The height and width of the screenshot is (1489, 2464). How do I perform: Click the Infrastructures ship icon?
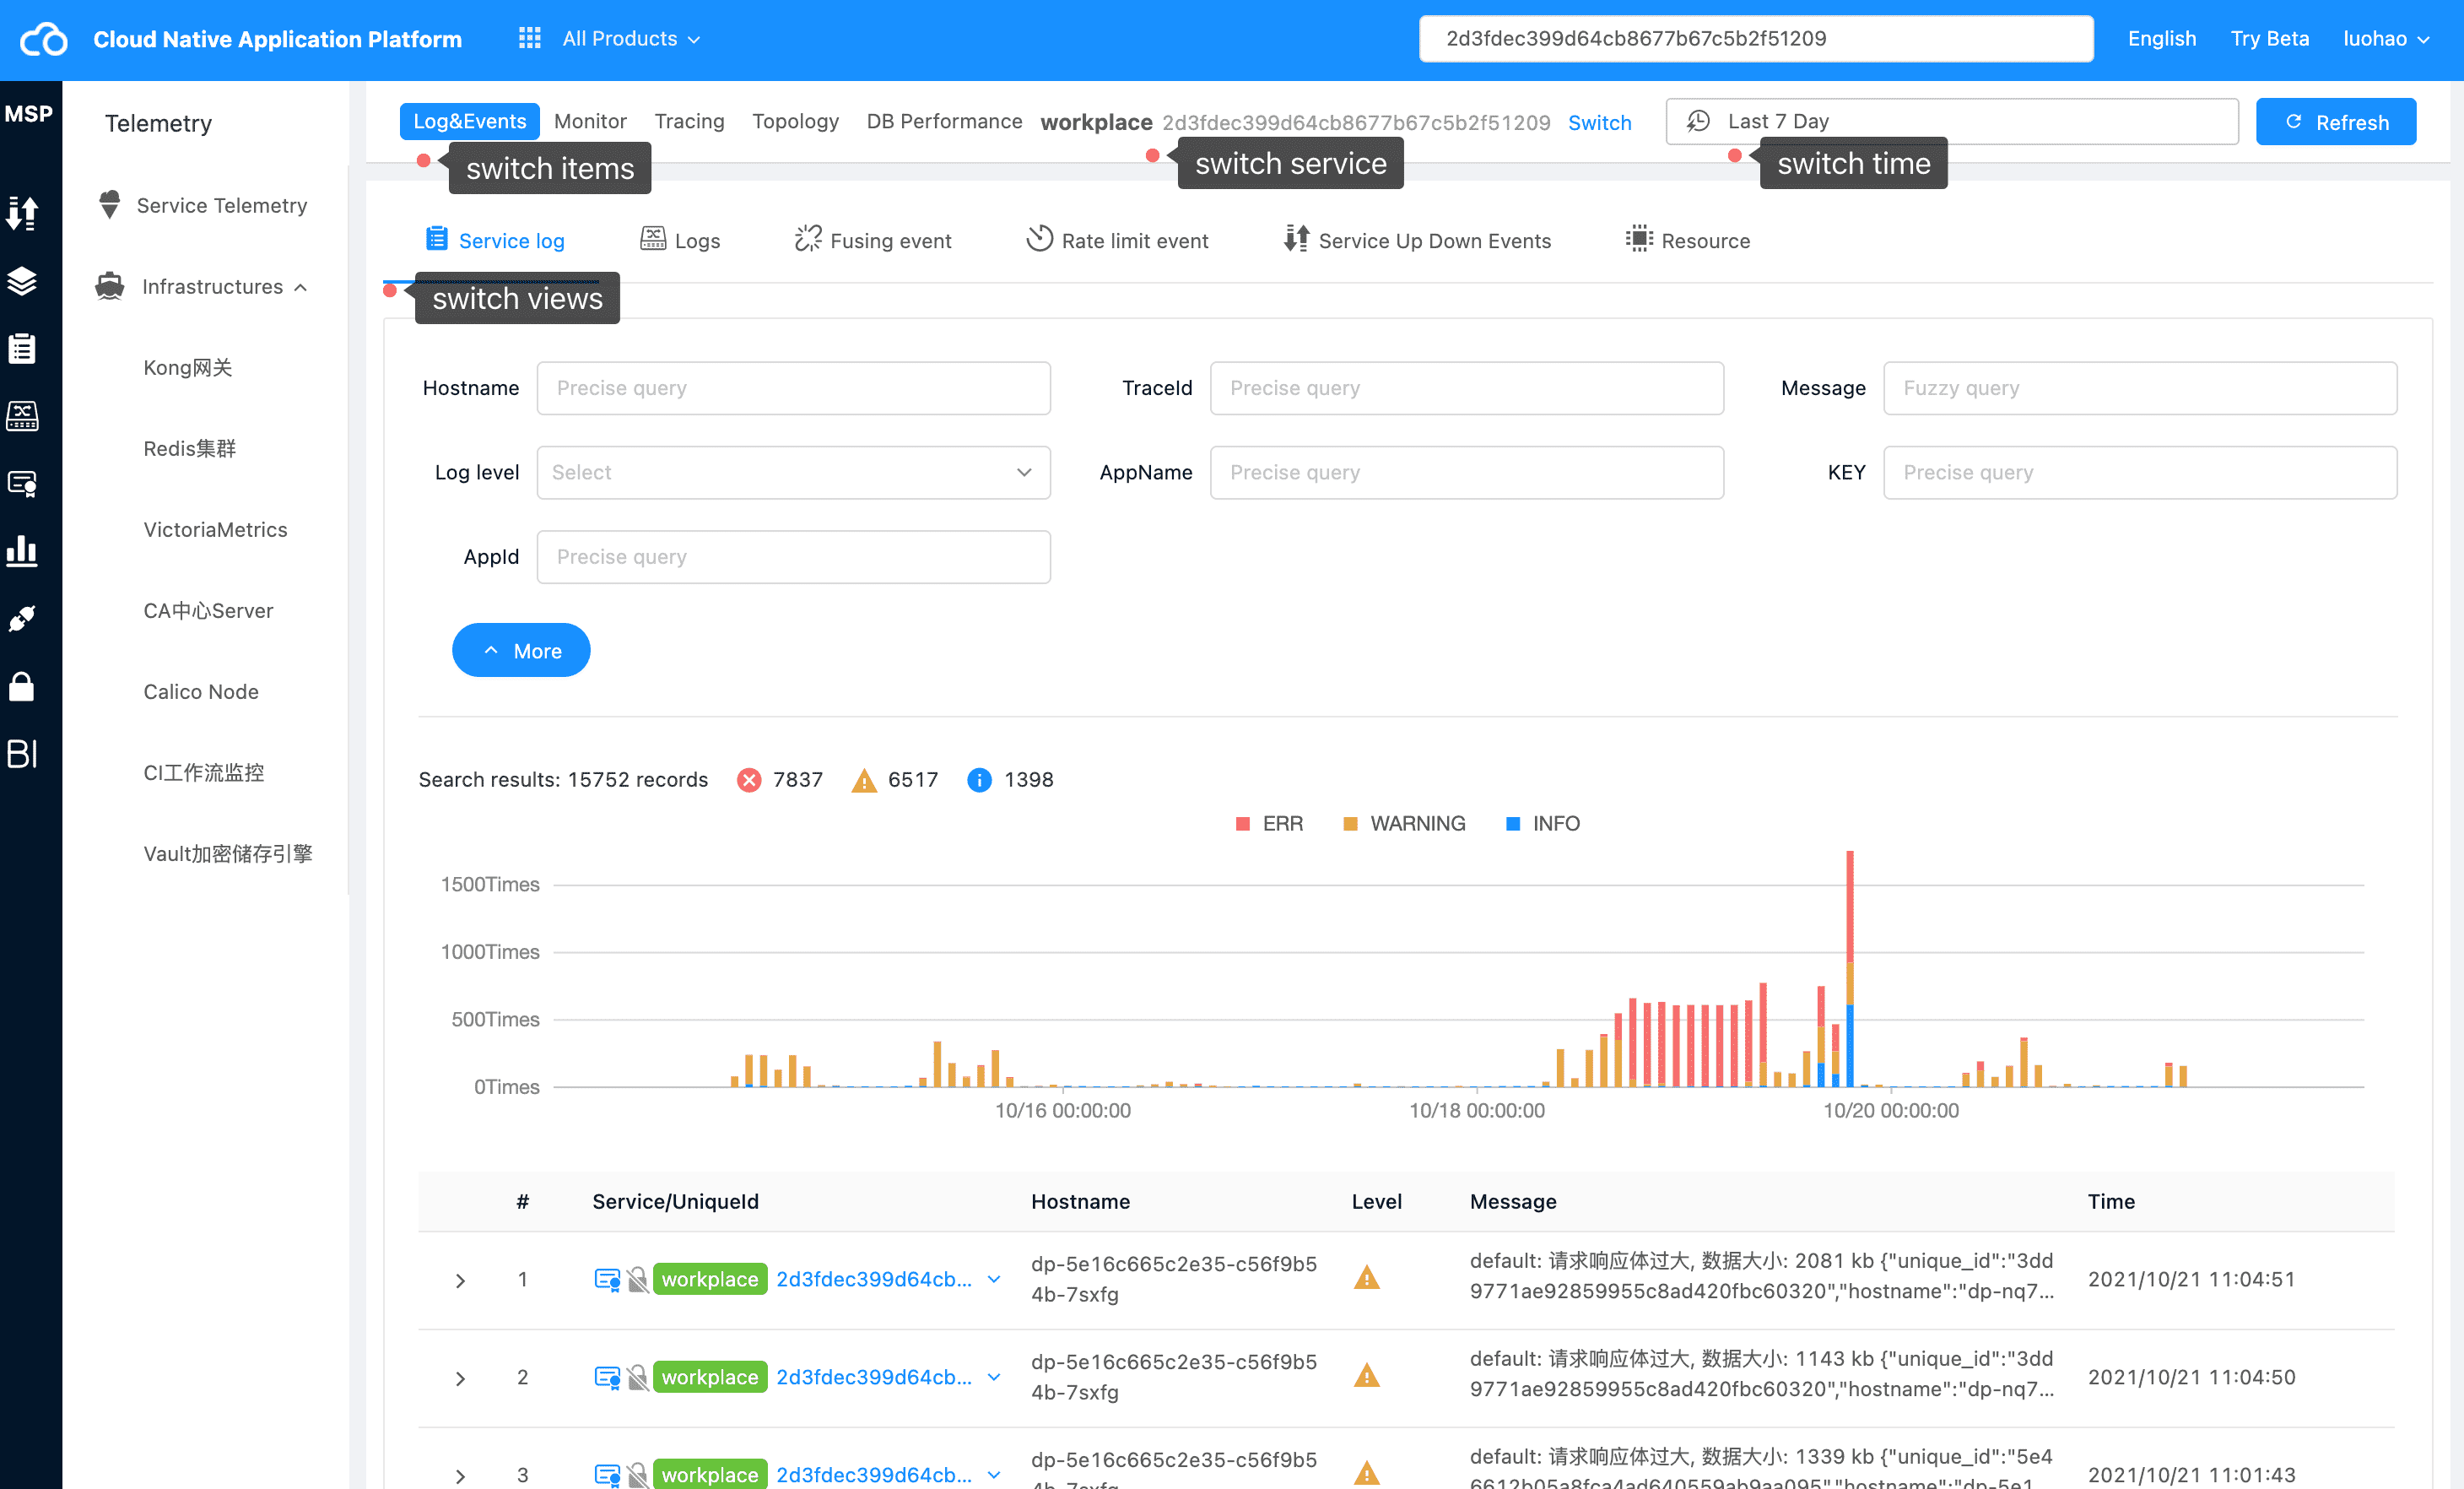[x=110, y=287]
